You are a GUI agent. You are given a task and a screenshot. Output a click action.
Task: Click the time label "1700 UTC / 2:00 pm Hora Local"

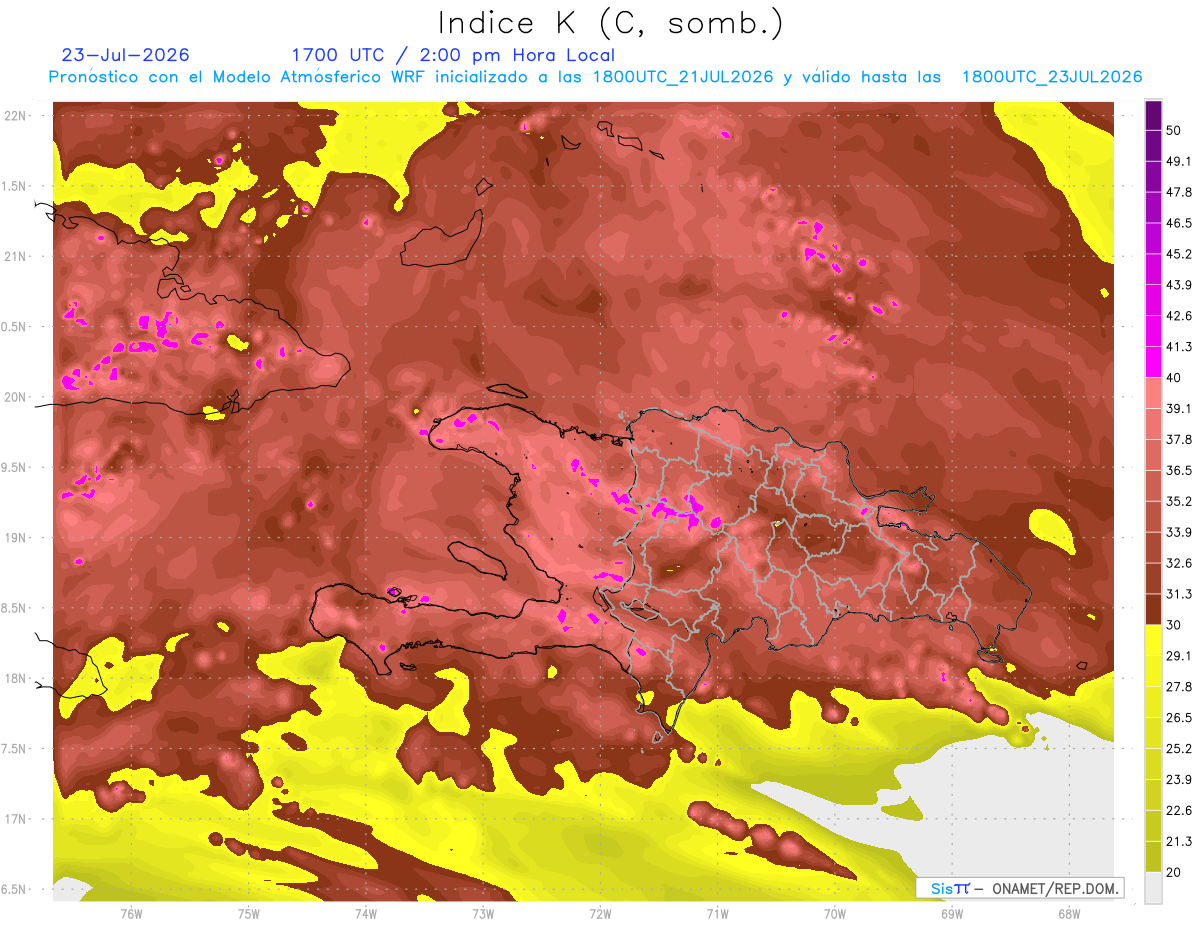(453, 55)
